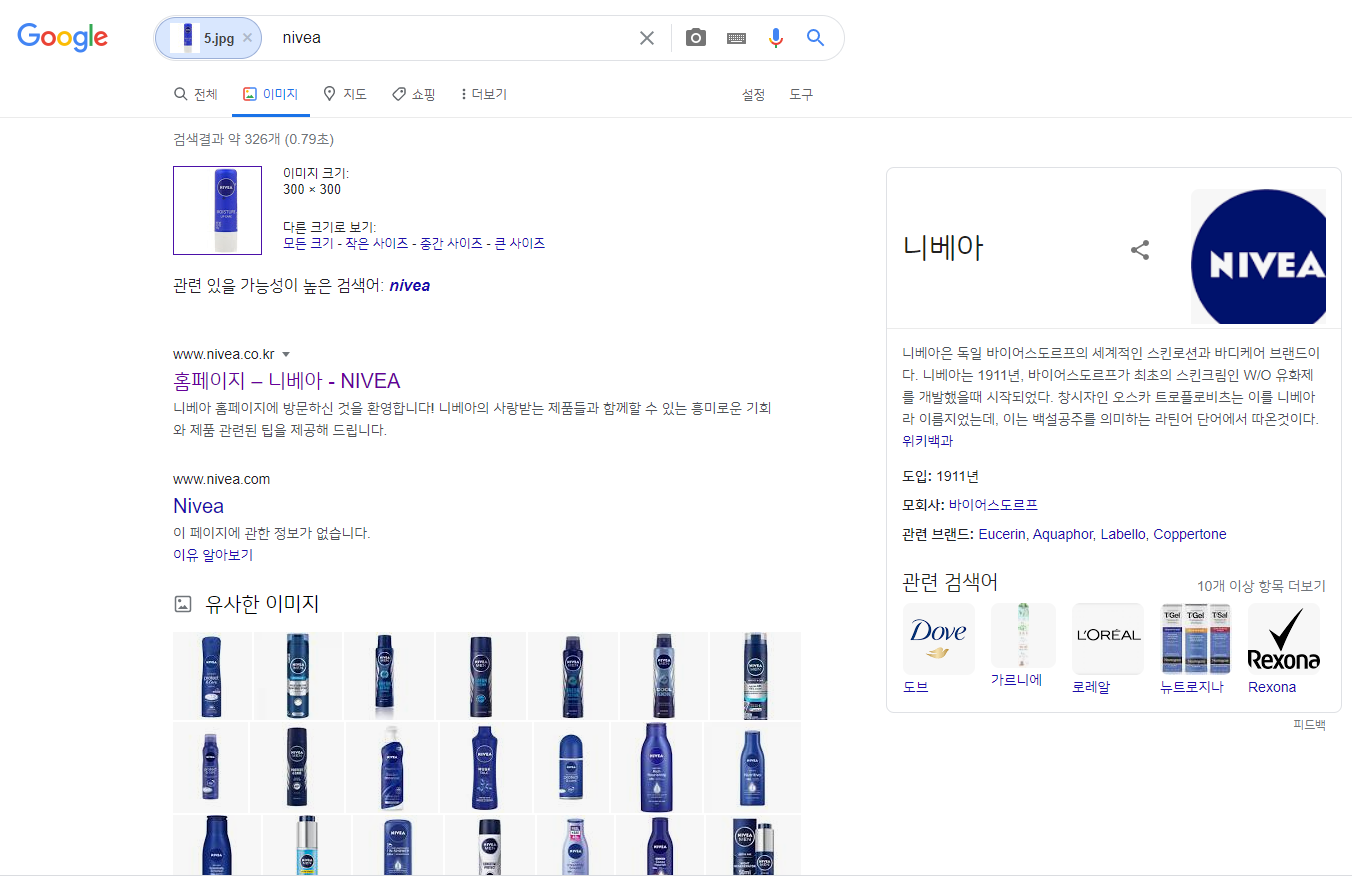Image resolution: width=1352 pixels, height=878 pixels.
Task: Open 홈페이지 – 니베아 - NIVEA result
Action: tap(286, 381)
